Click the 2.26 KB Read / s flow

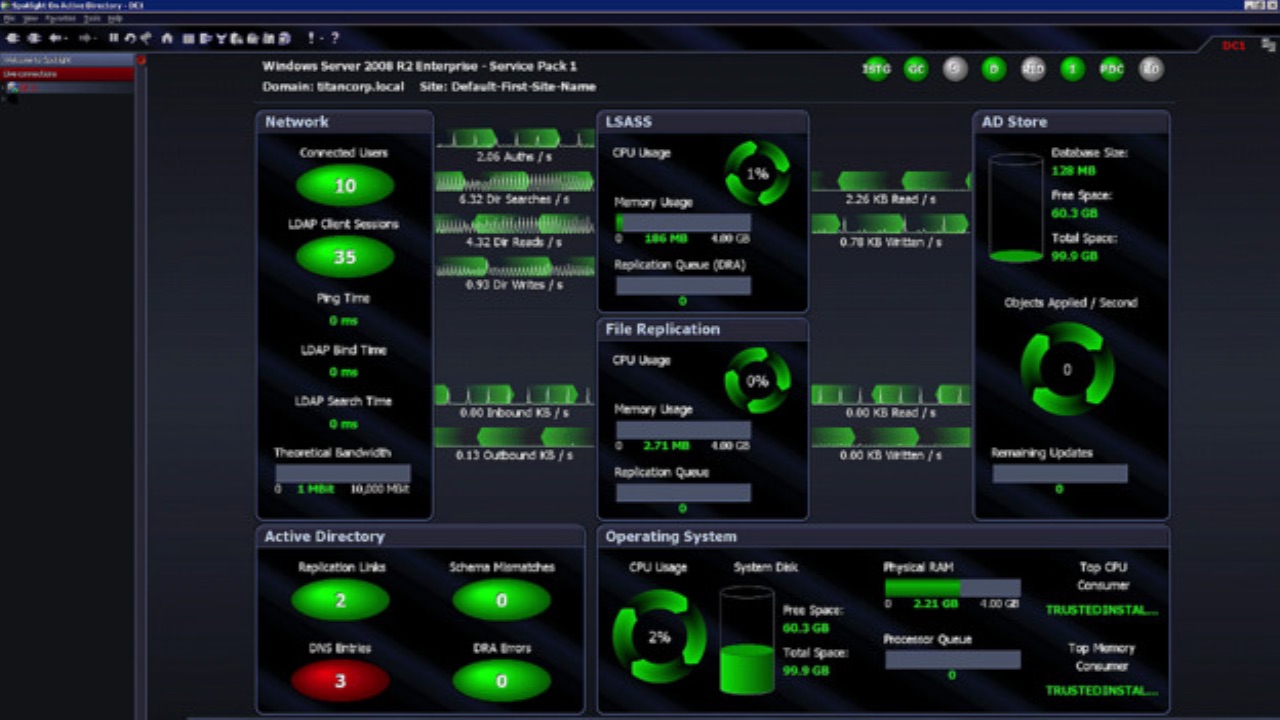891,188
